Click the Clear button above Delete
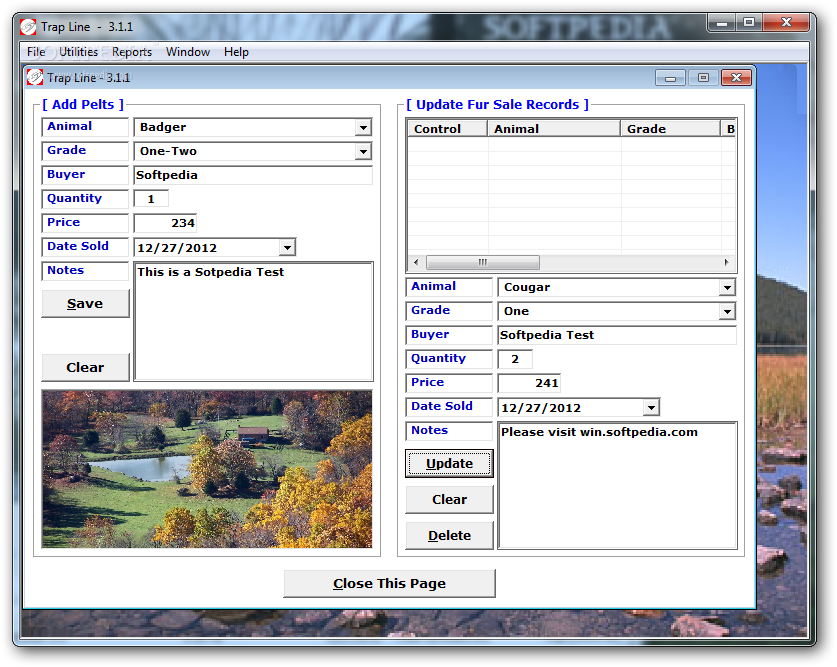837x667 pixels. click(449, 499)
